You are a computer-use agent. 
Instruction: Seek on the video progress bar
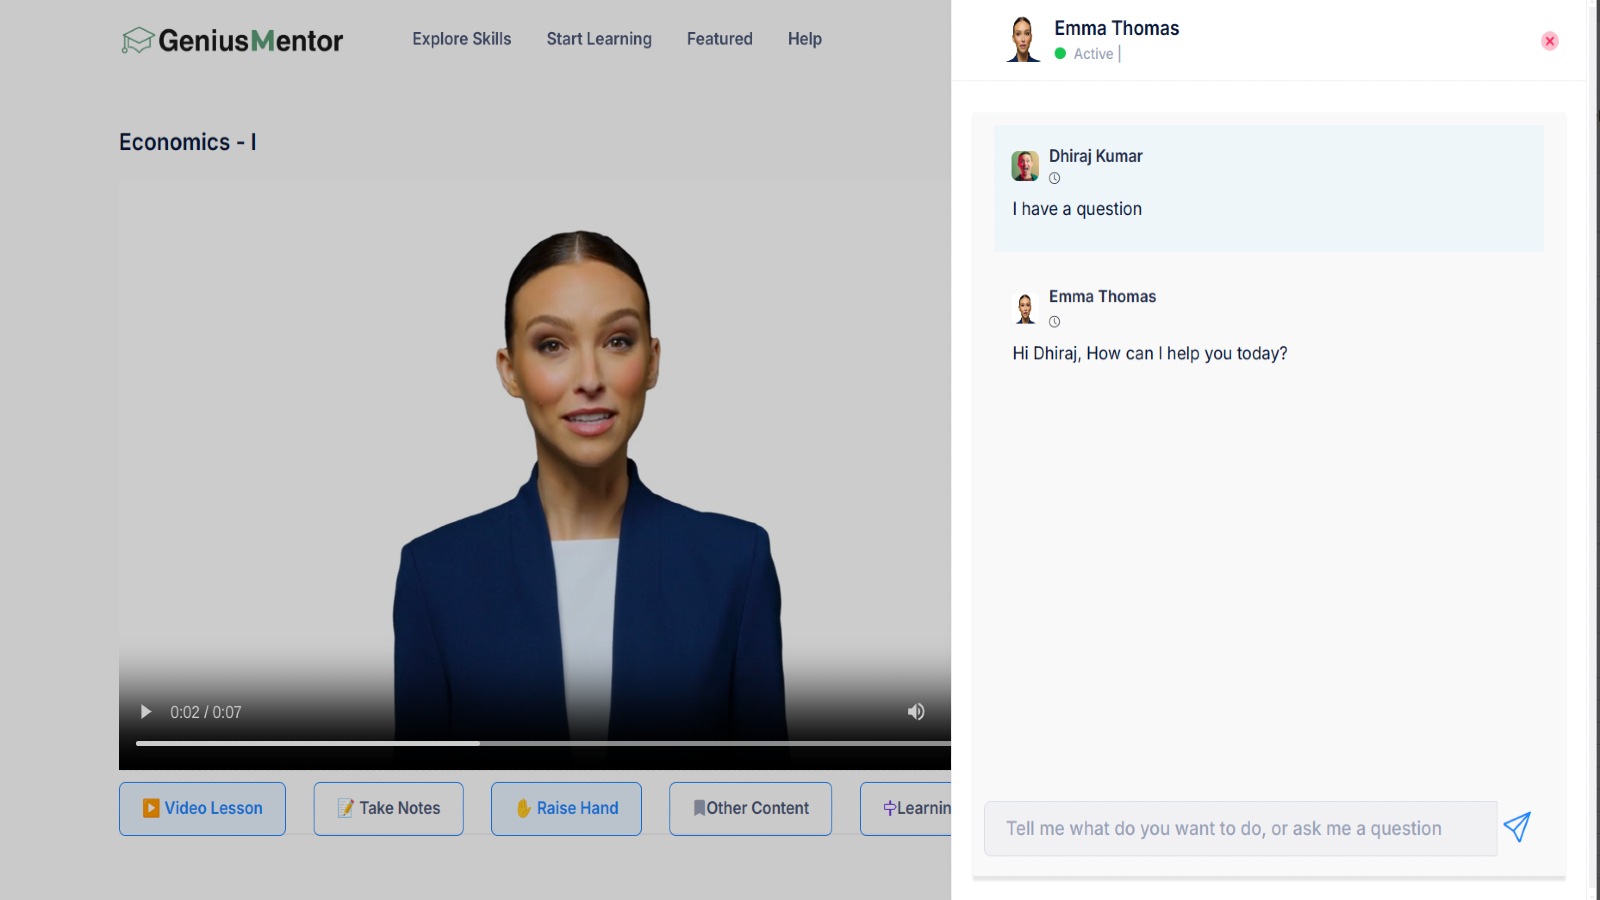click(543, 743)
